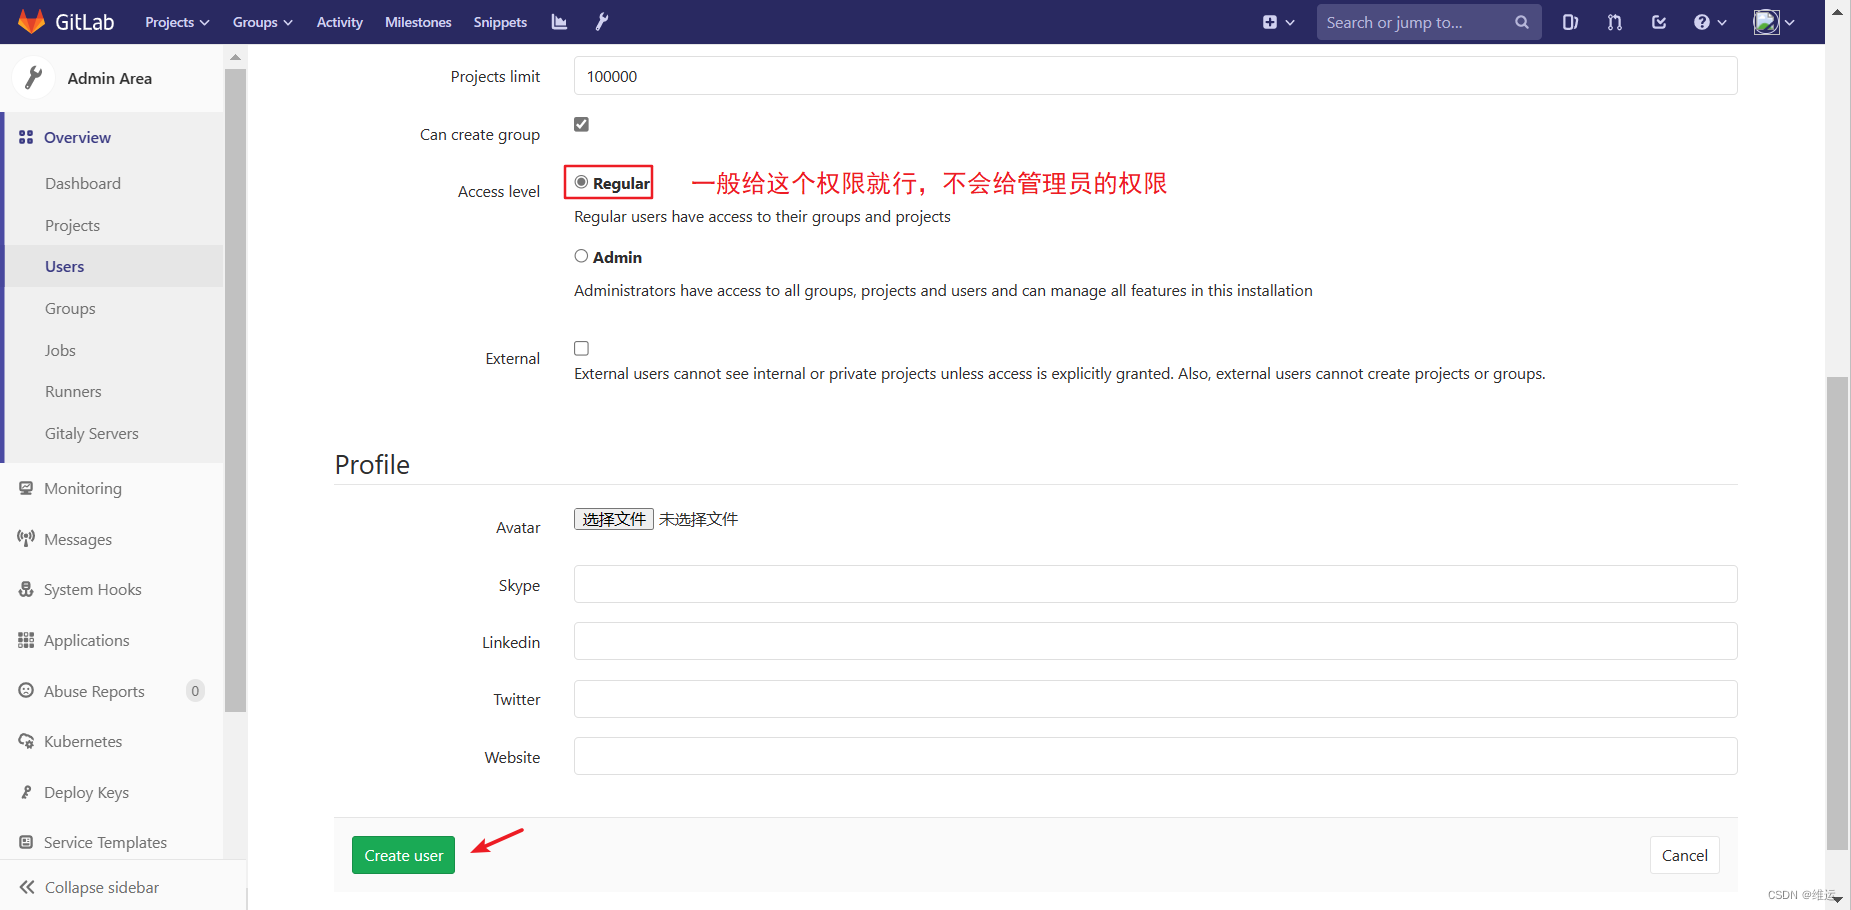Click the Abuse Reports face icon
Viewport: 1851px width, 910px height.
pyautogui.click(x=26, y=690)
